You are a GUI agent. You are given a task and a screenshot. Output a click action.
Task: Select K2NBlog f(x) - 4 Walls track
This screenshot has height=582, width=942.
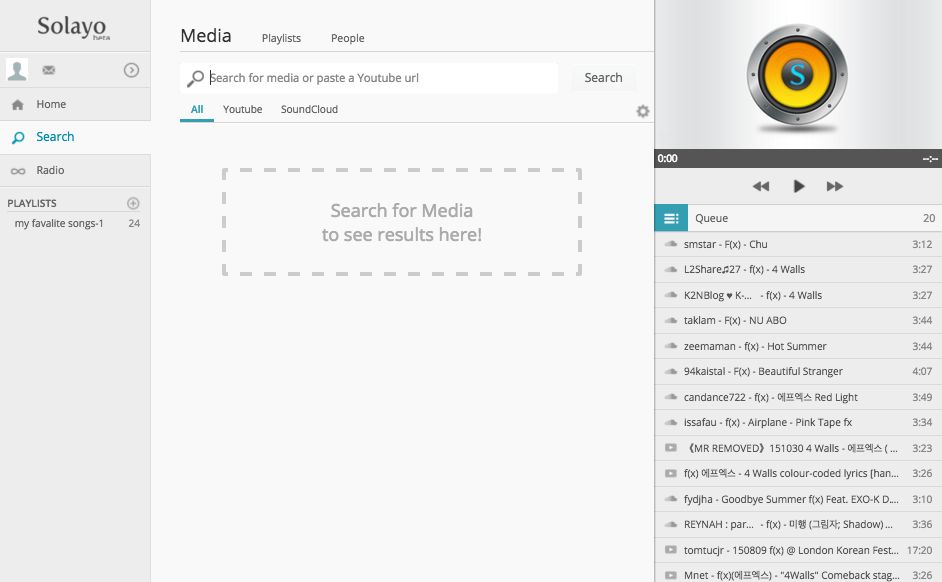click(798, 296)
